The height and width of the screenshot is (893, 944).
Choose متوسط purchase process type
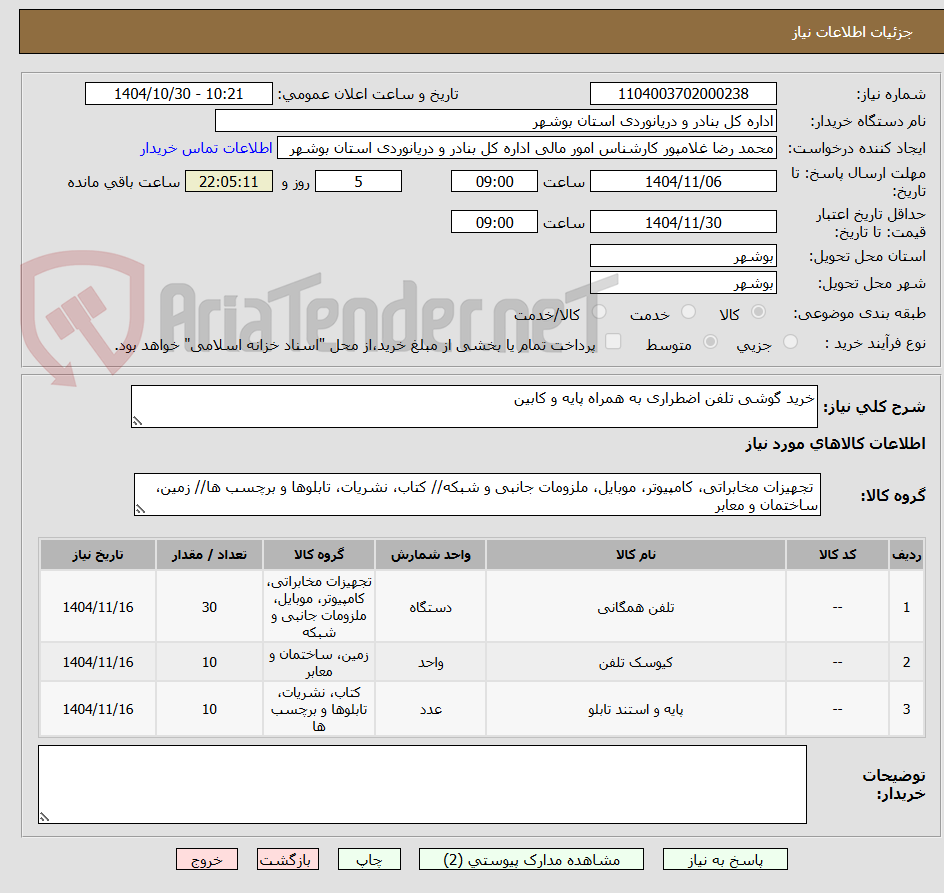[711, 342]
